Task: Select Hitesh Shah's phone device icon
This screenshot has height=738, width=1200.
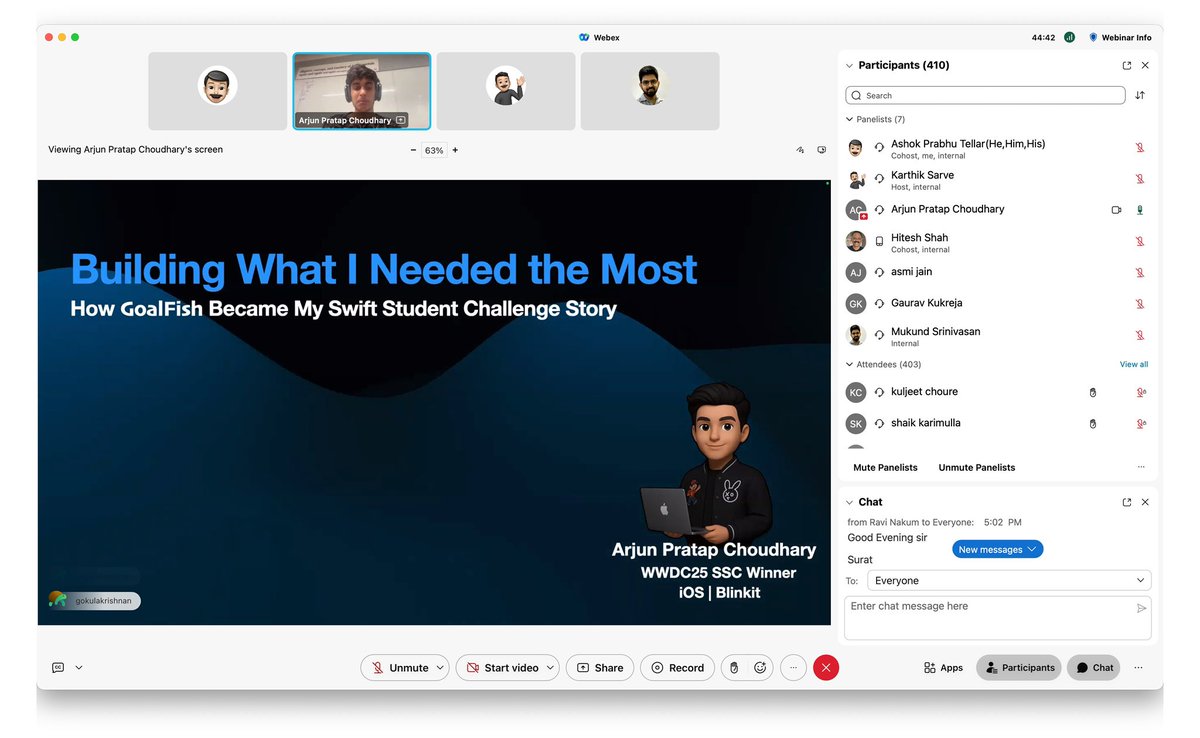Action: click(879, 241)
